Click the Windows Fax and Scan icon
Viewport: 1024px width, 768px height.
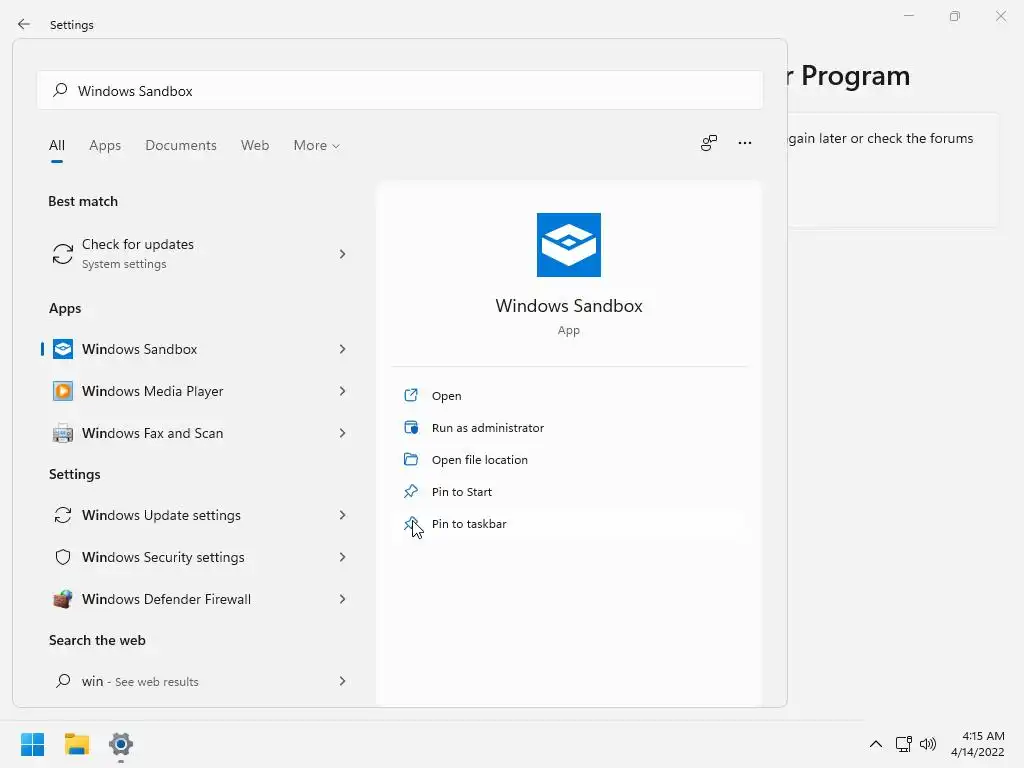63,433
